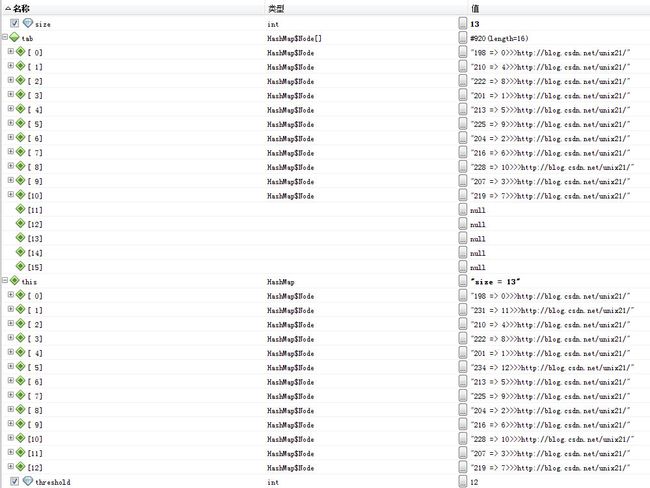The image size is (650, 488).
Task: Collapse the tab array node
Action: 4,37
